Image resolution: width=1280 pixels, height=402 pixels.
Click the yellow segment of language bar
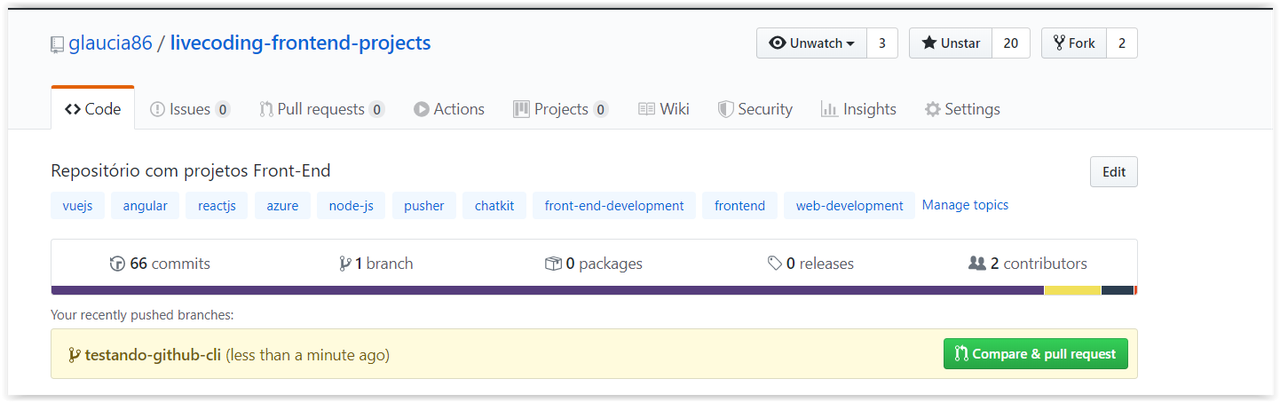1072,290
